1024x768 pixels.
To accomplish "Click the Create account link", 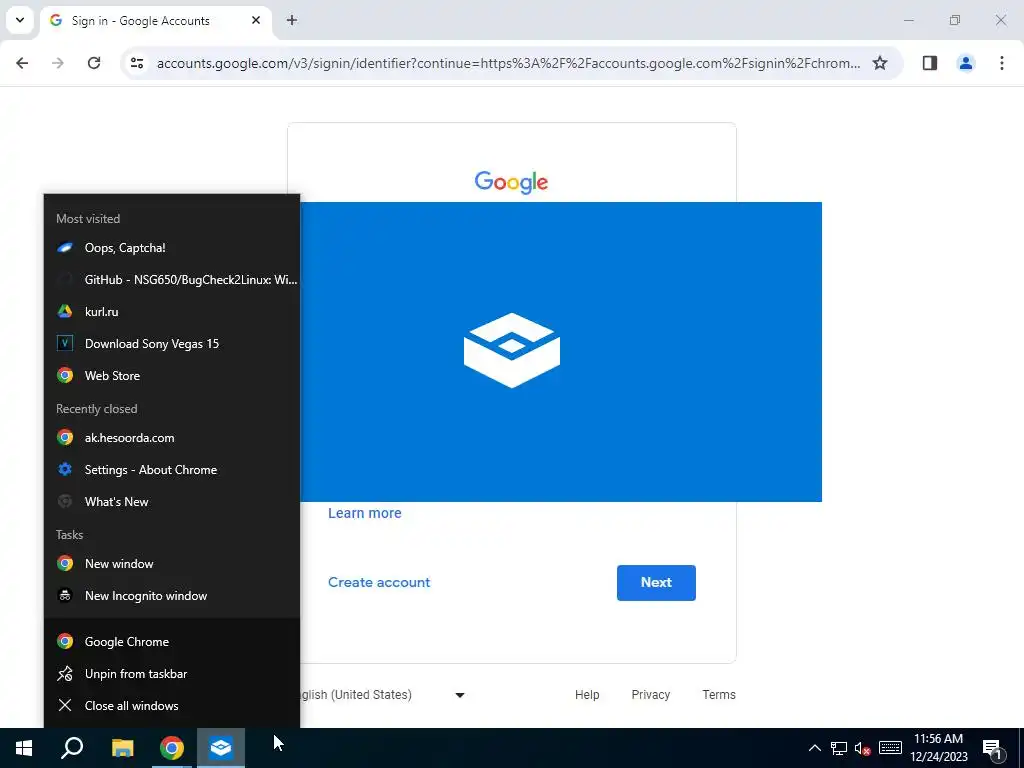I will tap(379, 582).
